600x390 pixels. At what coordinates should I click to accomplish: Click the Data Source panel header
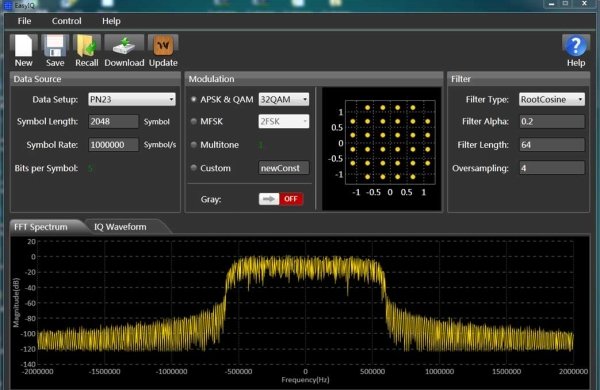[95, 79]
